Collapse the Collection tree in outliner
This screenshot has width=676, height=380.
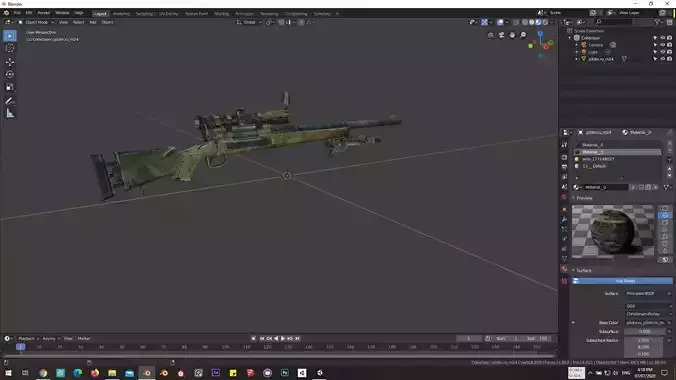click(x=570, y=38)
